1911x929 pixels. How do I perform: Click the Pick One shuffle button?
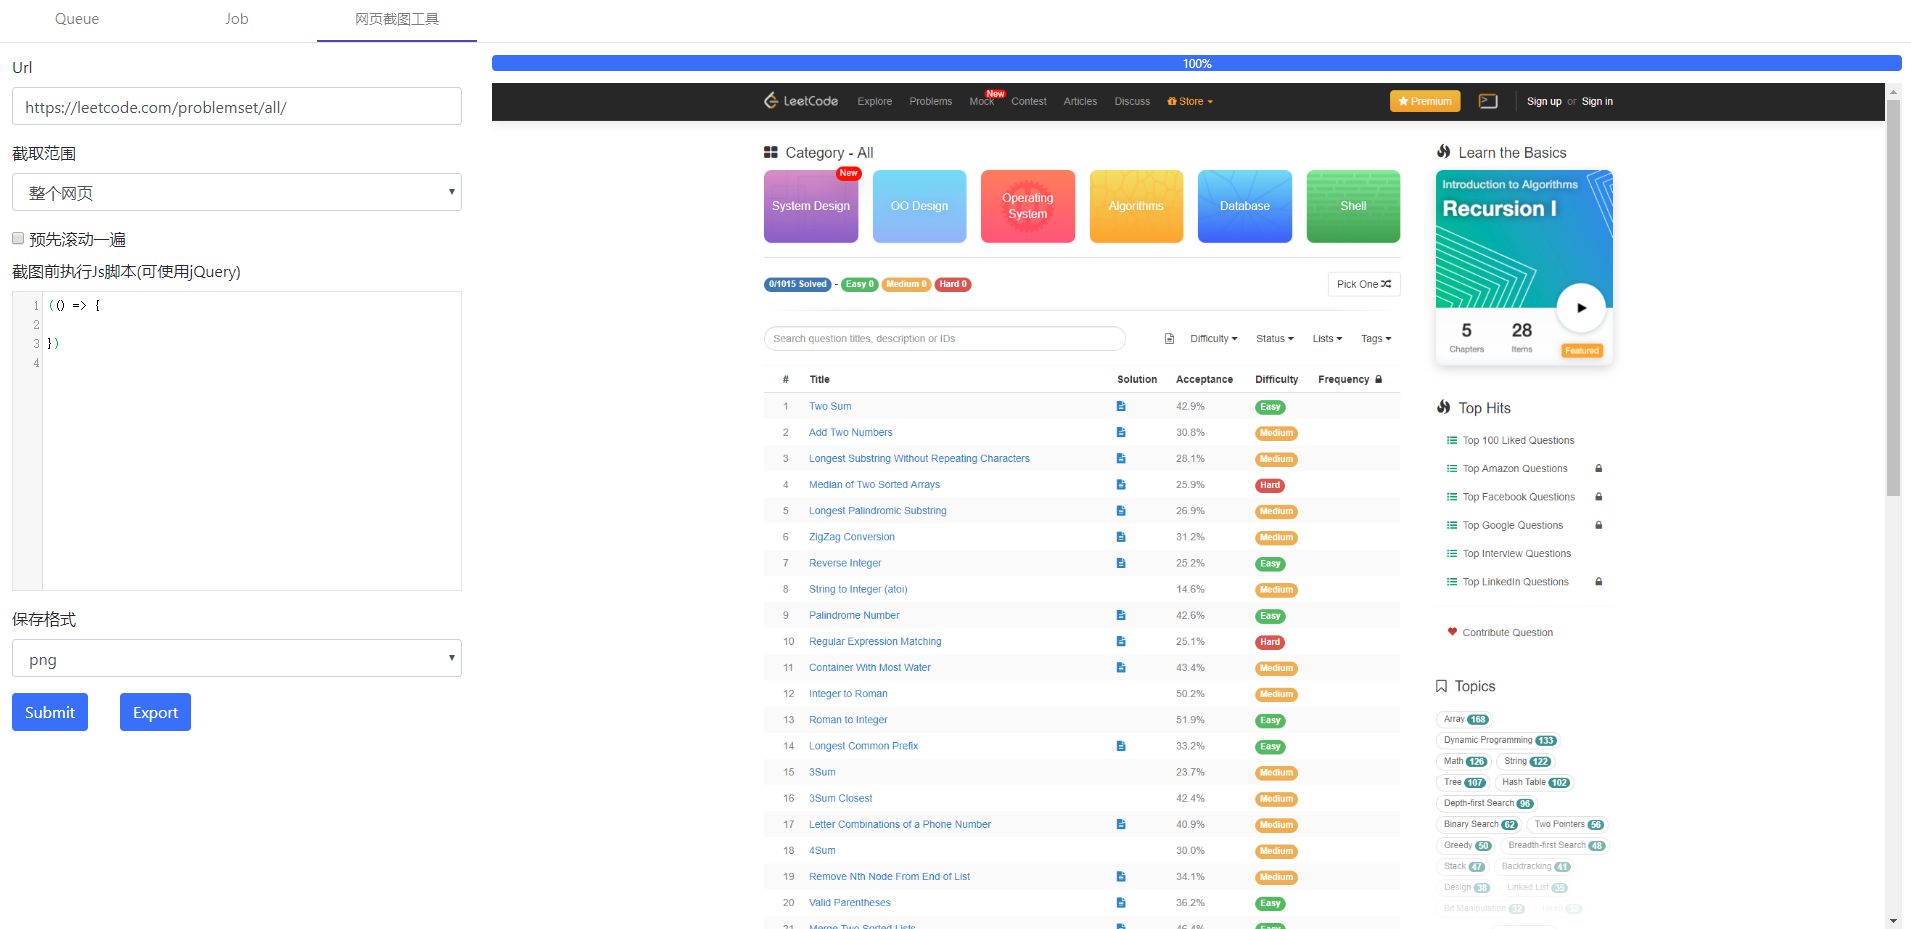click(x=1364, y=284)
